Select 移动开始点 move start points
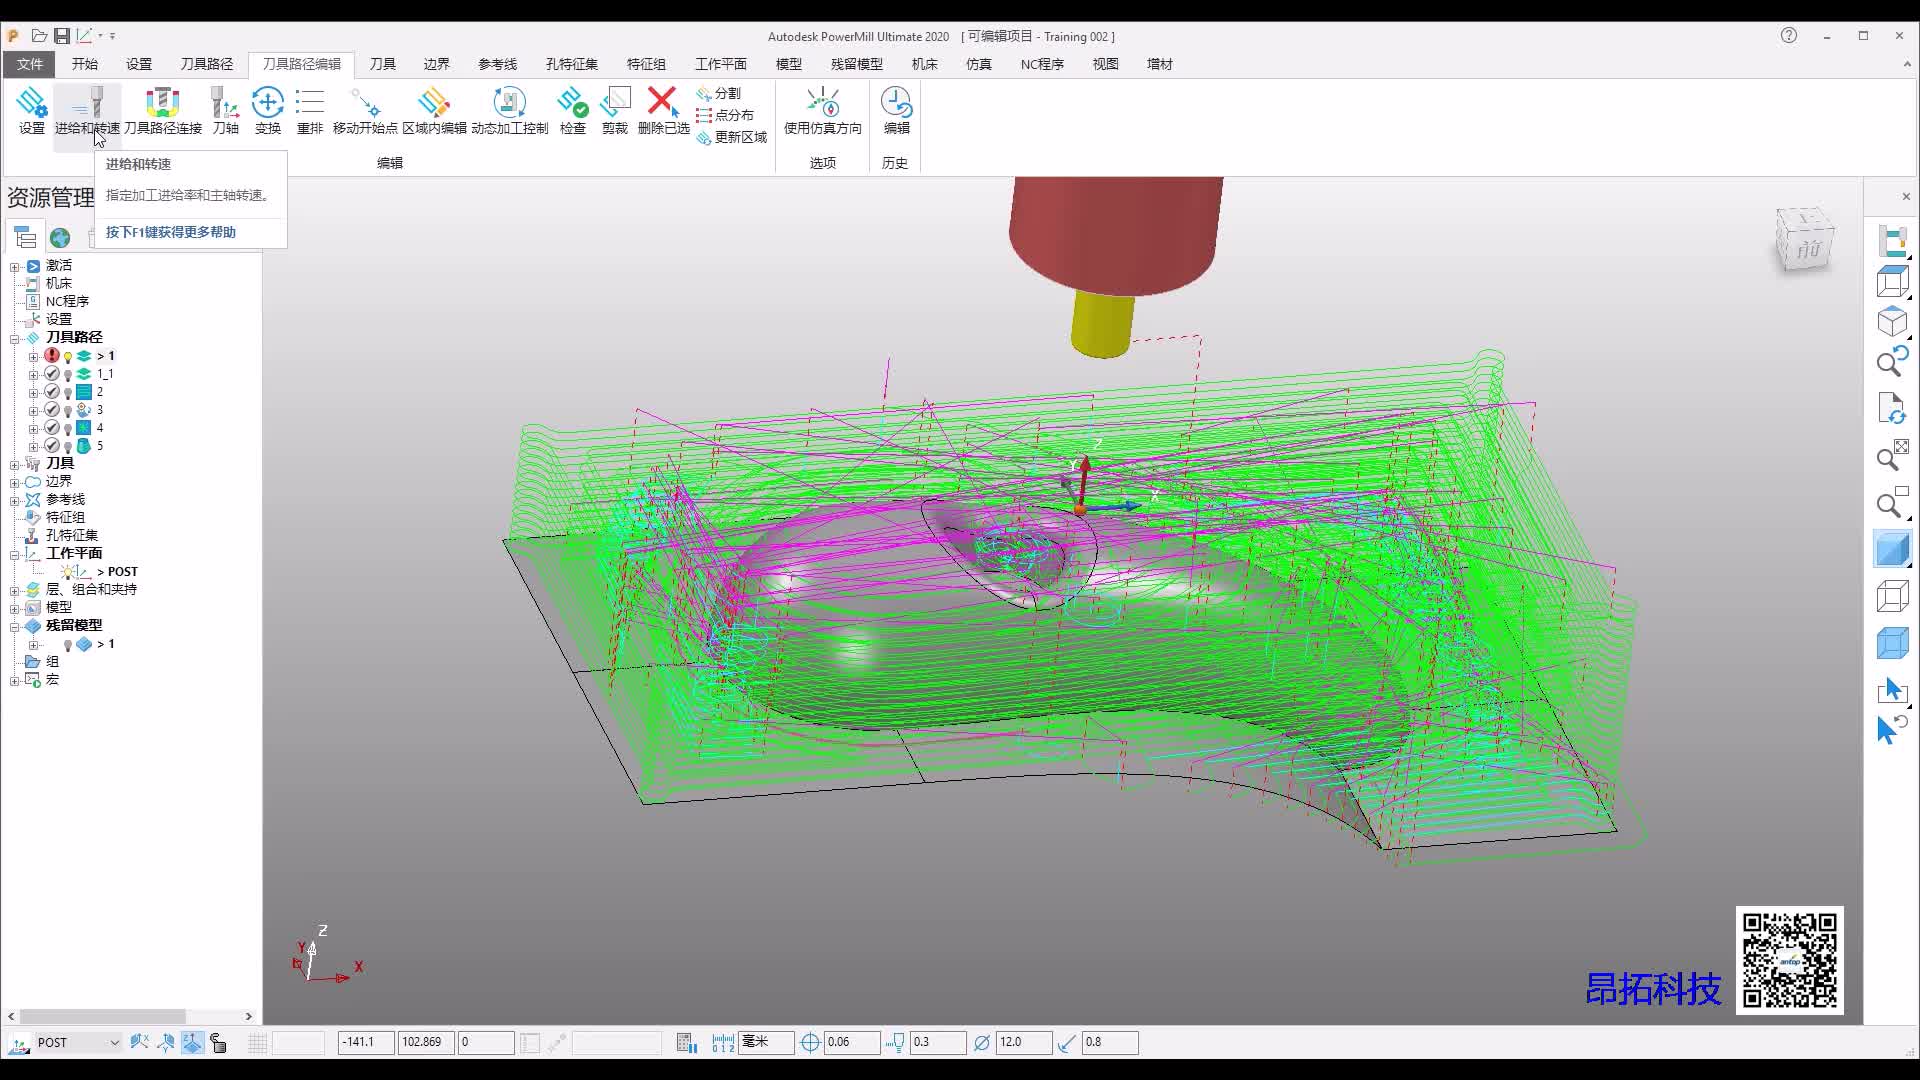This screenshot has height=1080, width=1920. click(x=365, y=110)
